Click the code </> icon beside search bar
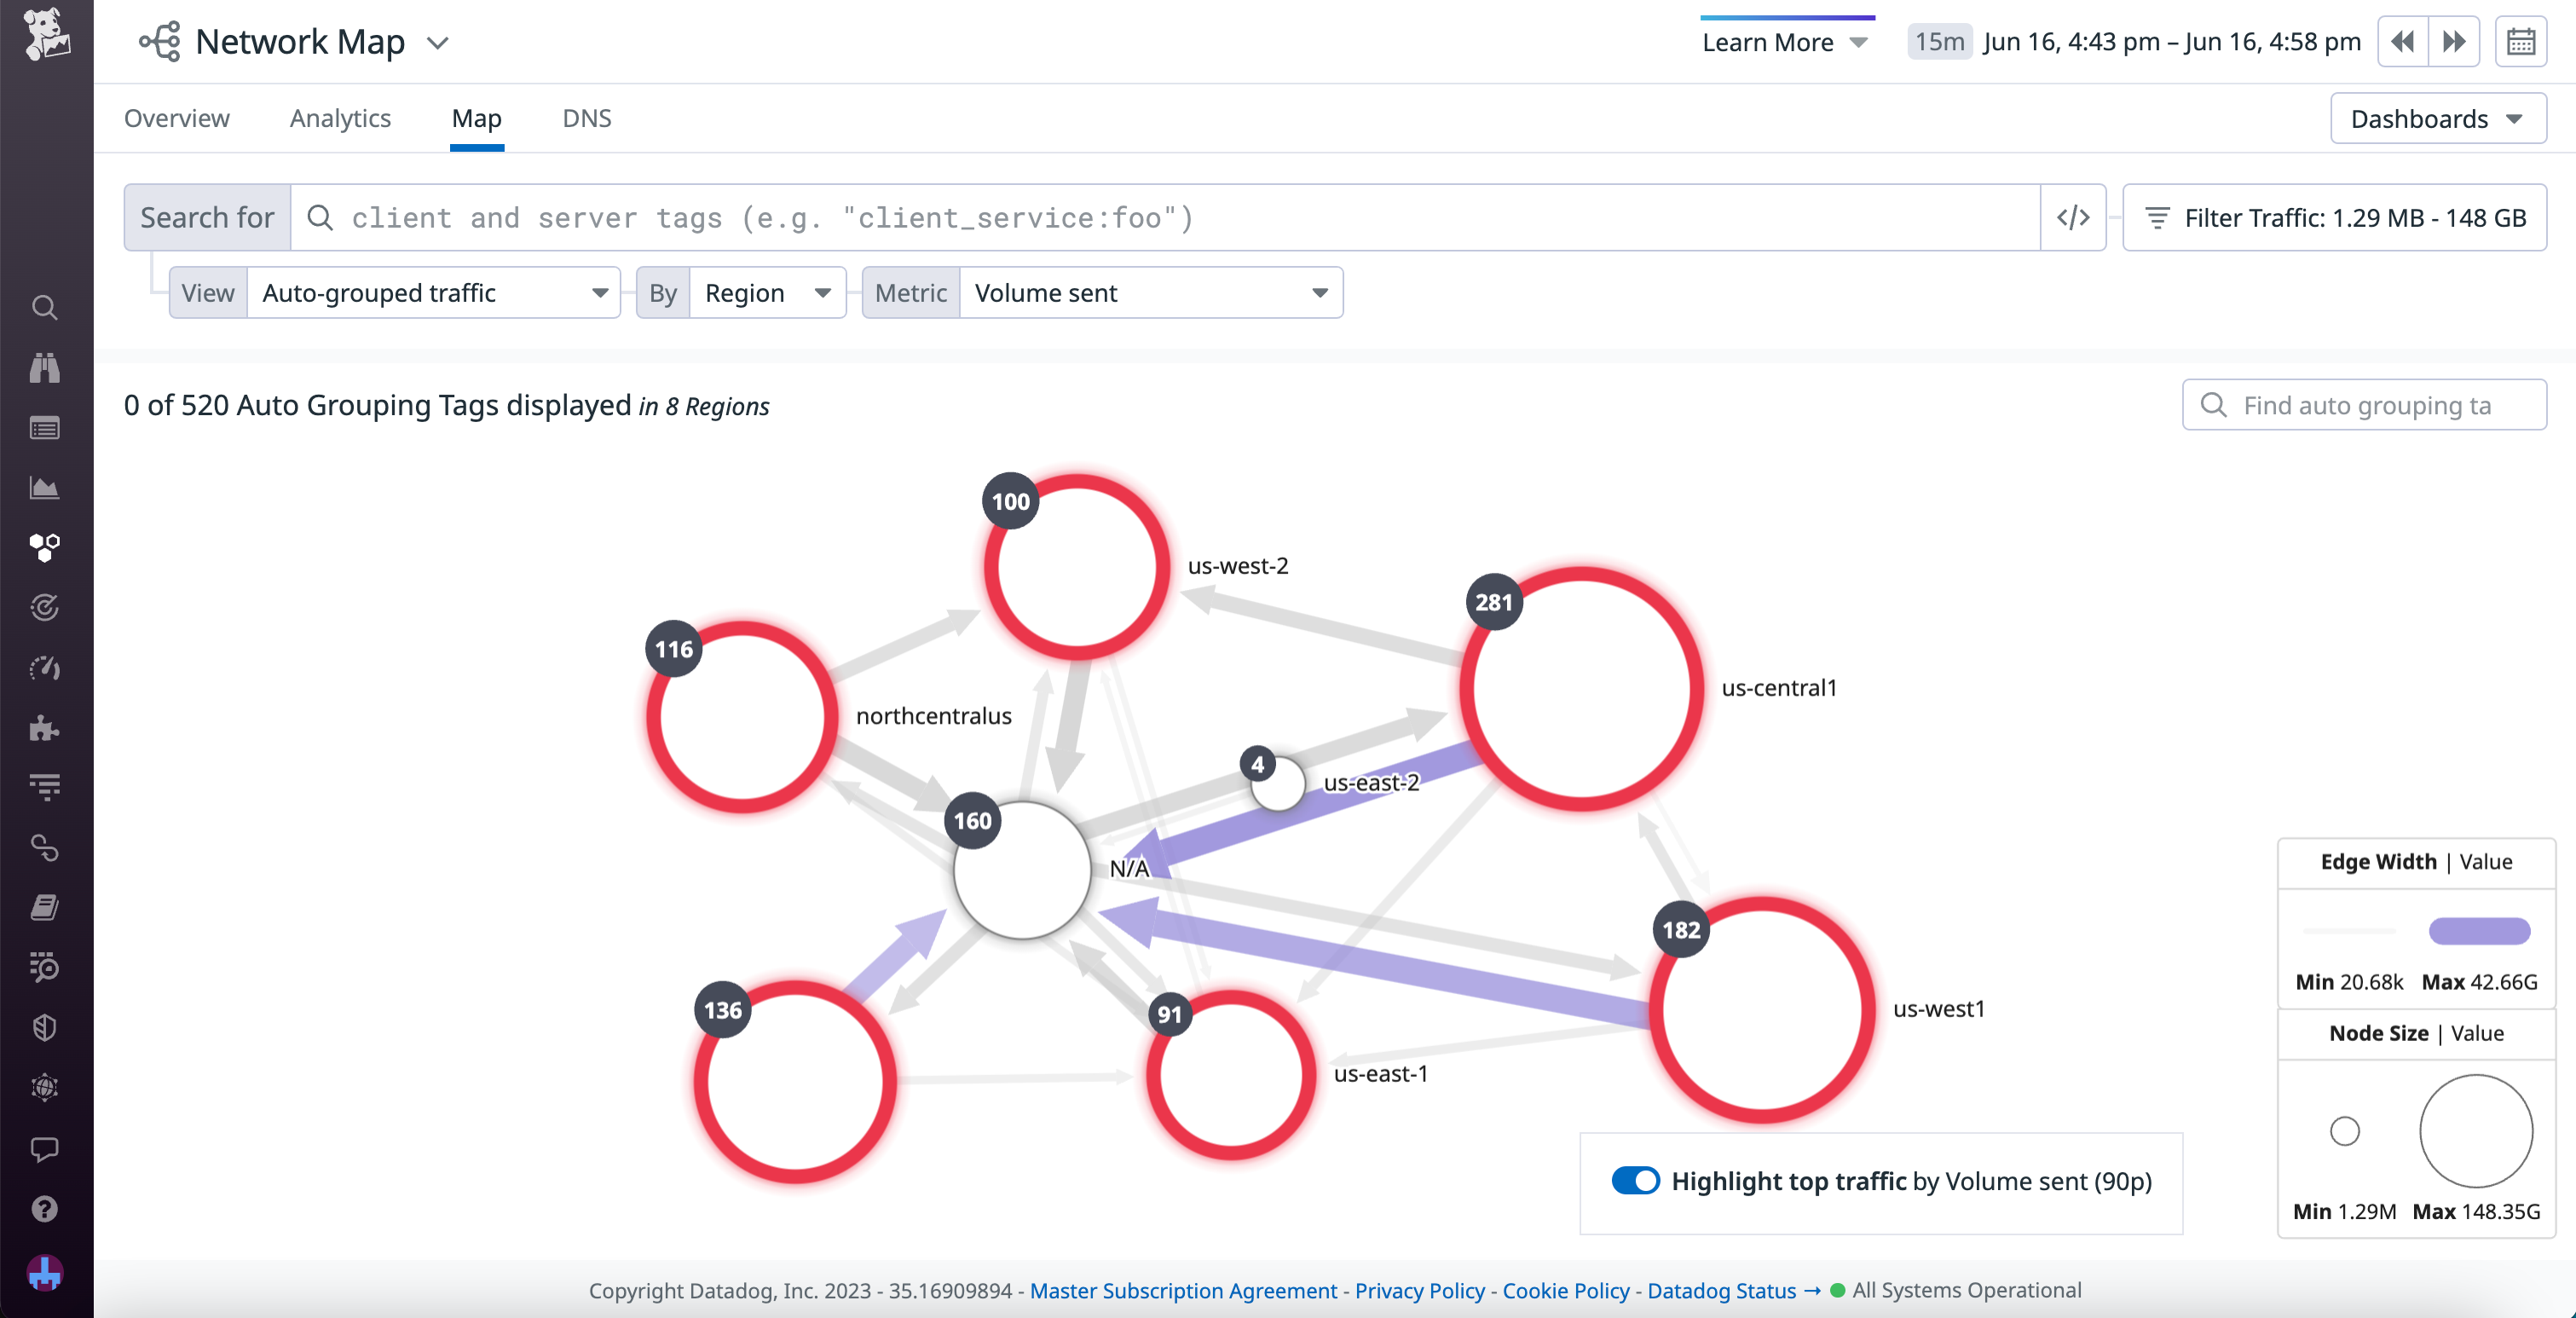The image size is (2576, 1318). pos(2073,217)
